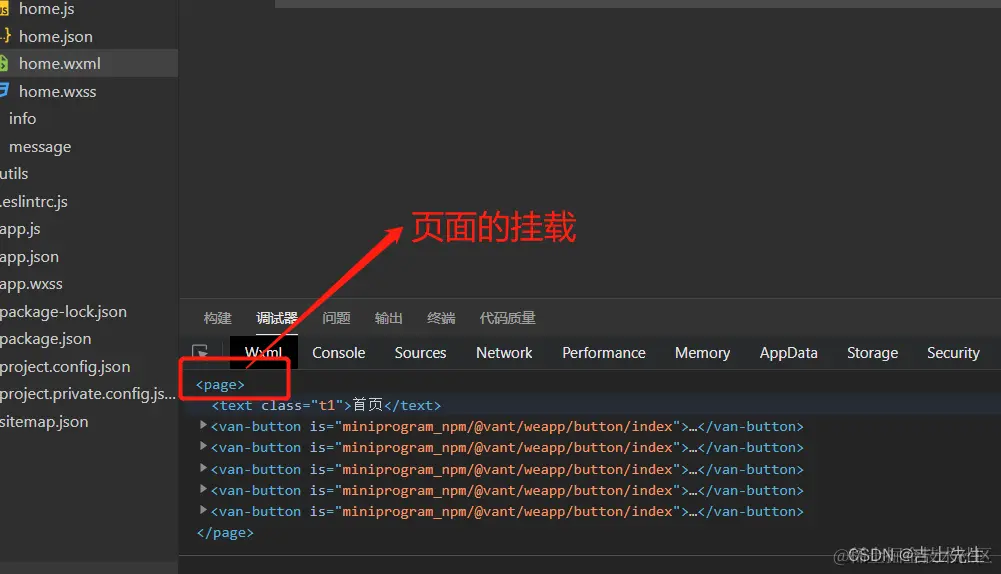
Task: Select the Wxml devtools tab
Action: coord(263,352)
